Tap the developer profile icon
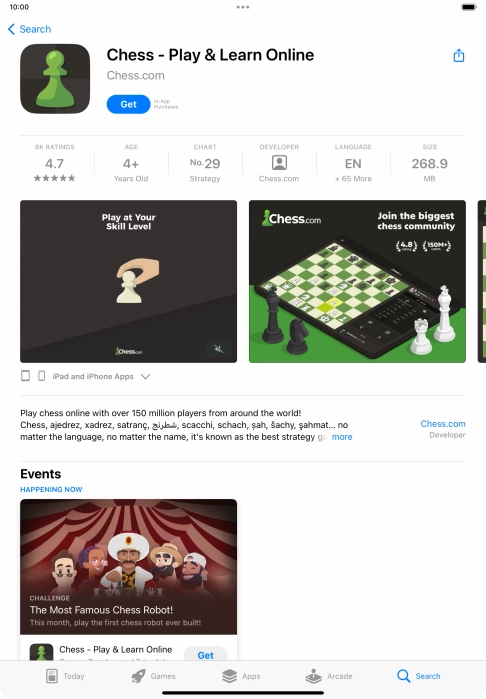486x699 pixels. [x=280, y=163]
